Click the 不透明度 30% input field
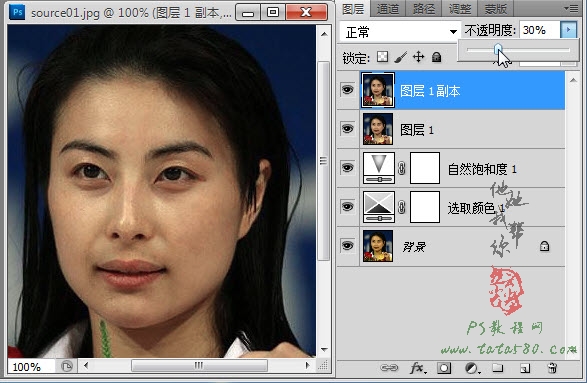Viewport: 587px width, 383px height. click(539, 30)
